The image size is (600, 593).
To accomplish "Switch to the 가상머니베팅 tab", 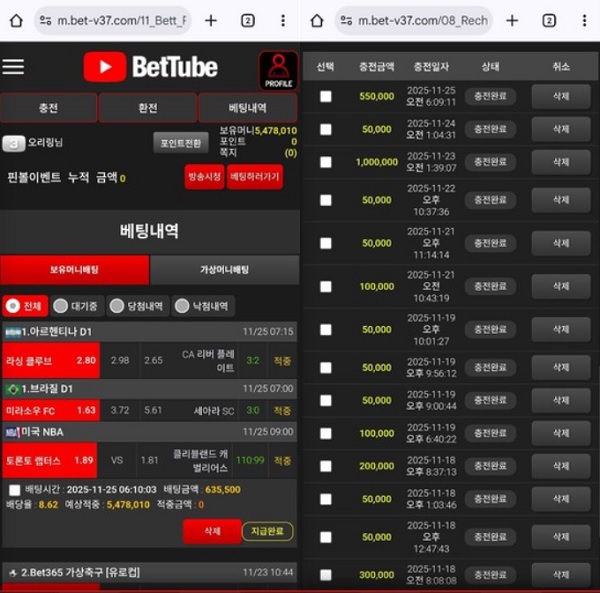I will click(224, 270).
